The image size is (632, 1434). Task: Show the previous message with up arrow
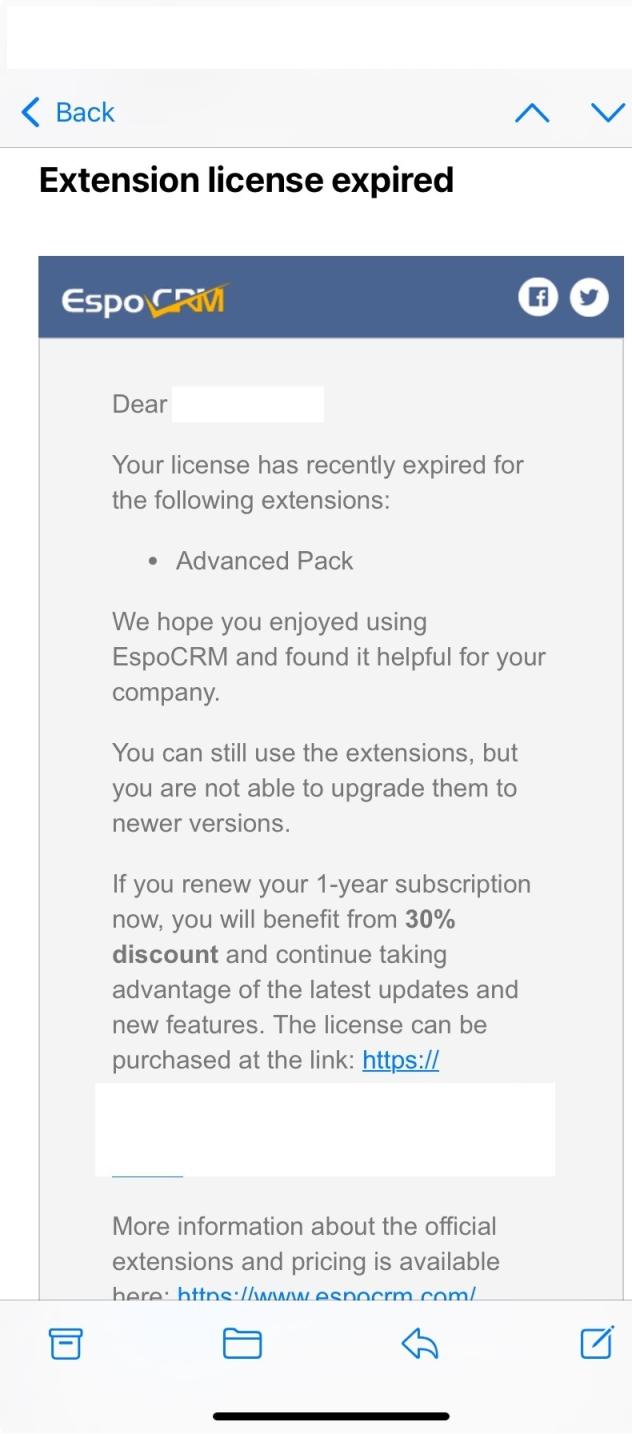(x=532, y=113)
